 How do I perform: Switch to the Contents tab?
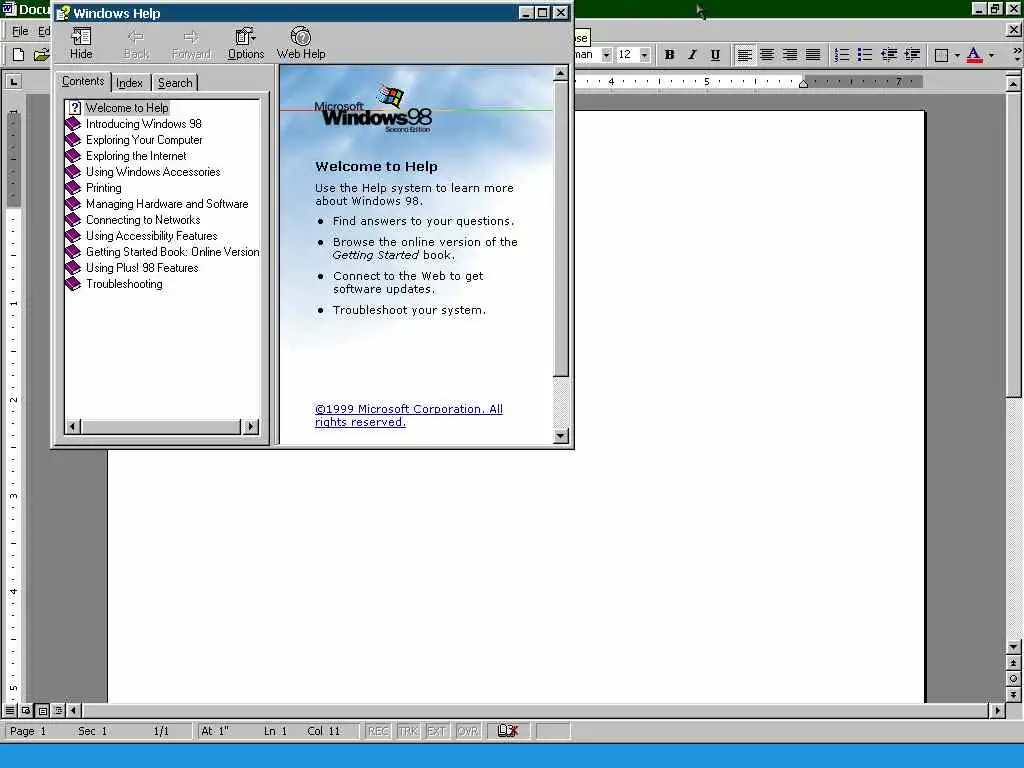click(x=82, y=82)
